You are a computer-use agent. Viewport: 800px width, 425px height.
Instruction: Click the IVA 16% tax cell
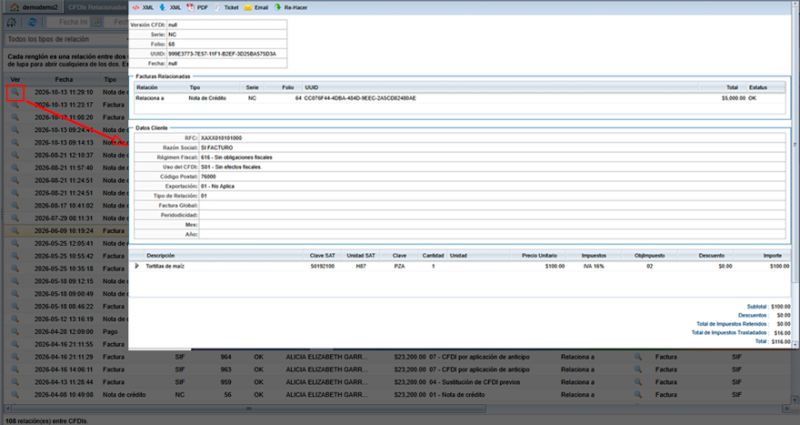pos(593,266)
